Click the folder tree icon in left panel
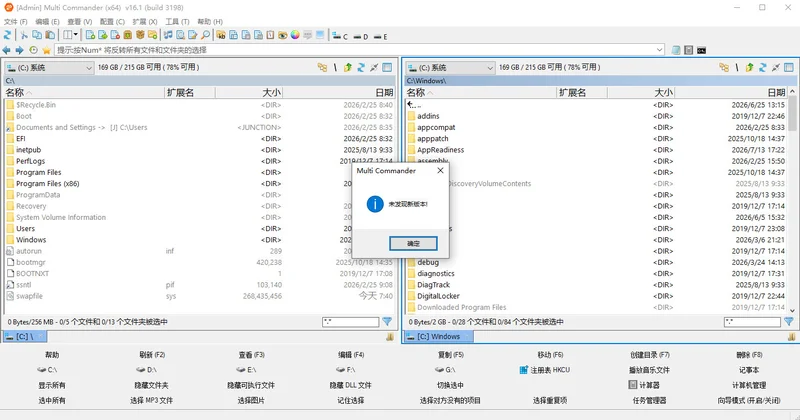Screen dimensions: 800x420 322,67
